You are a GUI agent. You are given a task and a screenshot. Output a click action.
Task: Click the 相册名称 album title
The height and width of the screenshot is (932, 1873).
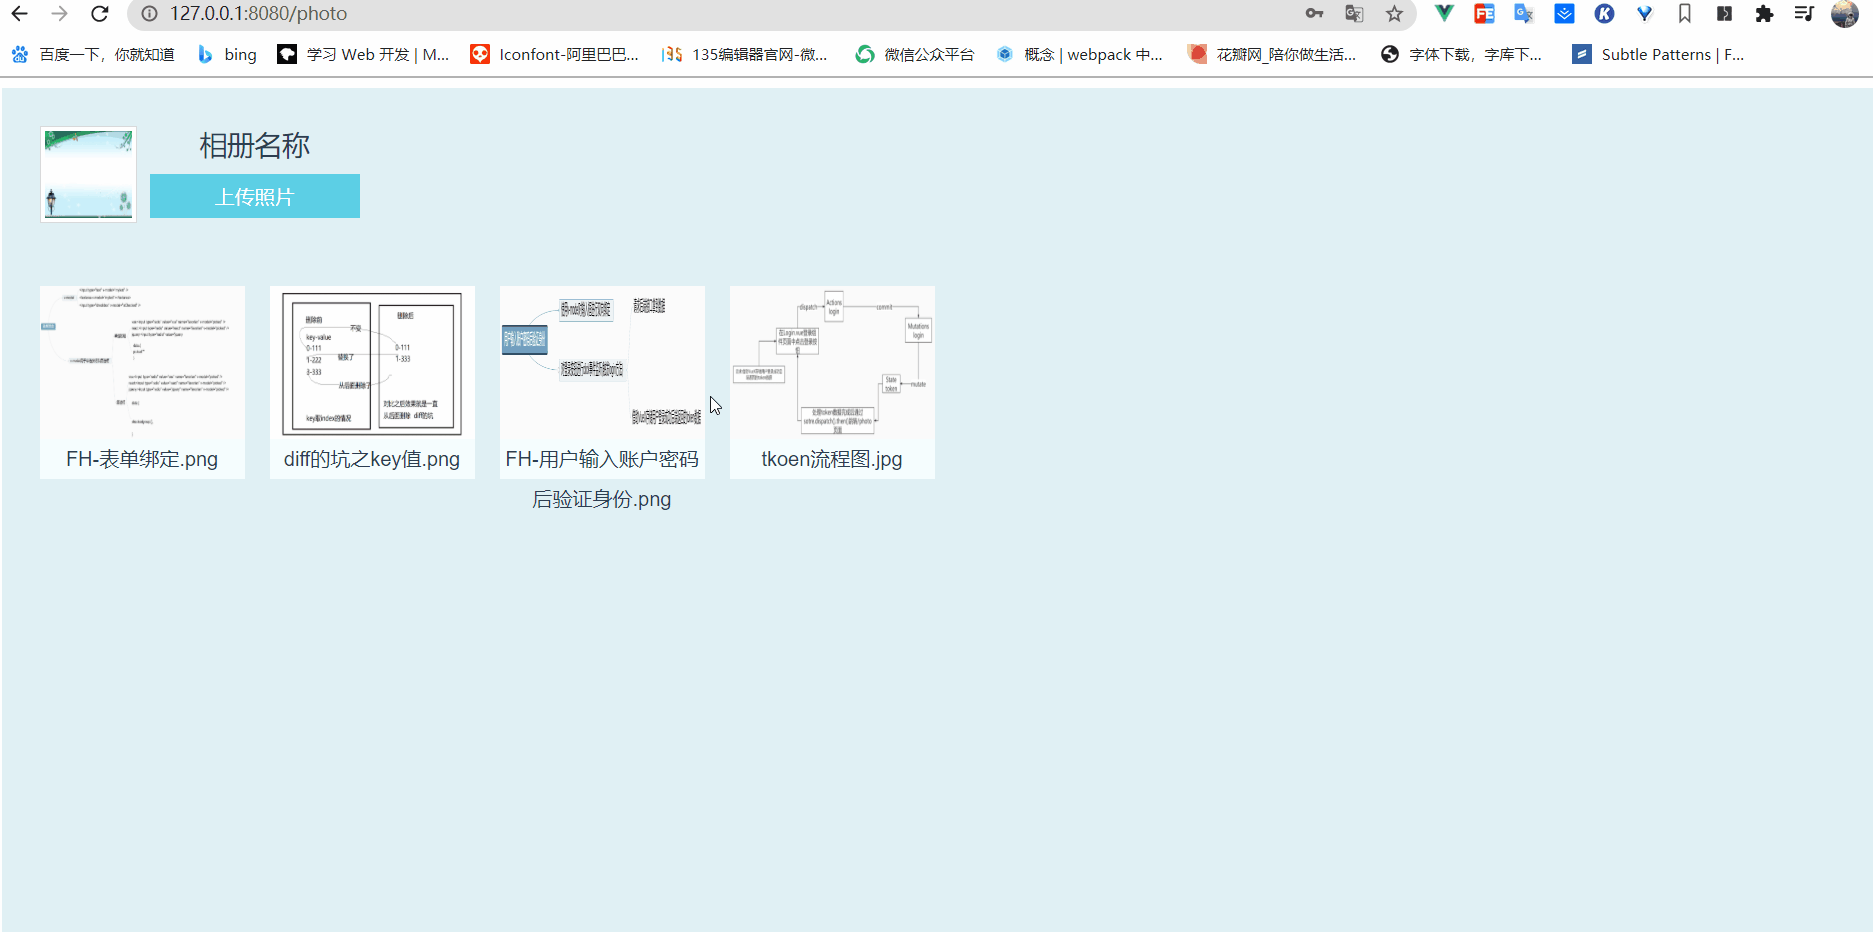click(254, 146)
